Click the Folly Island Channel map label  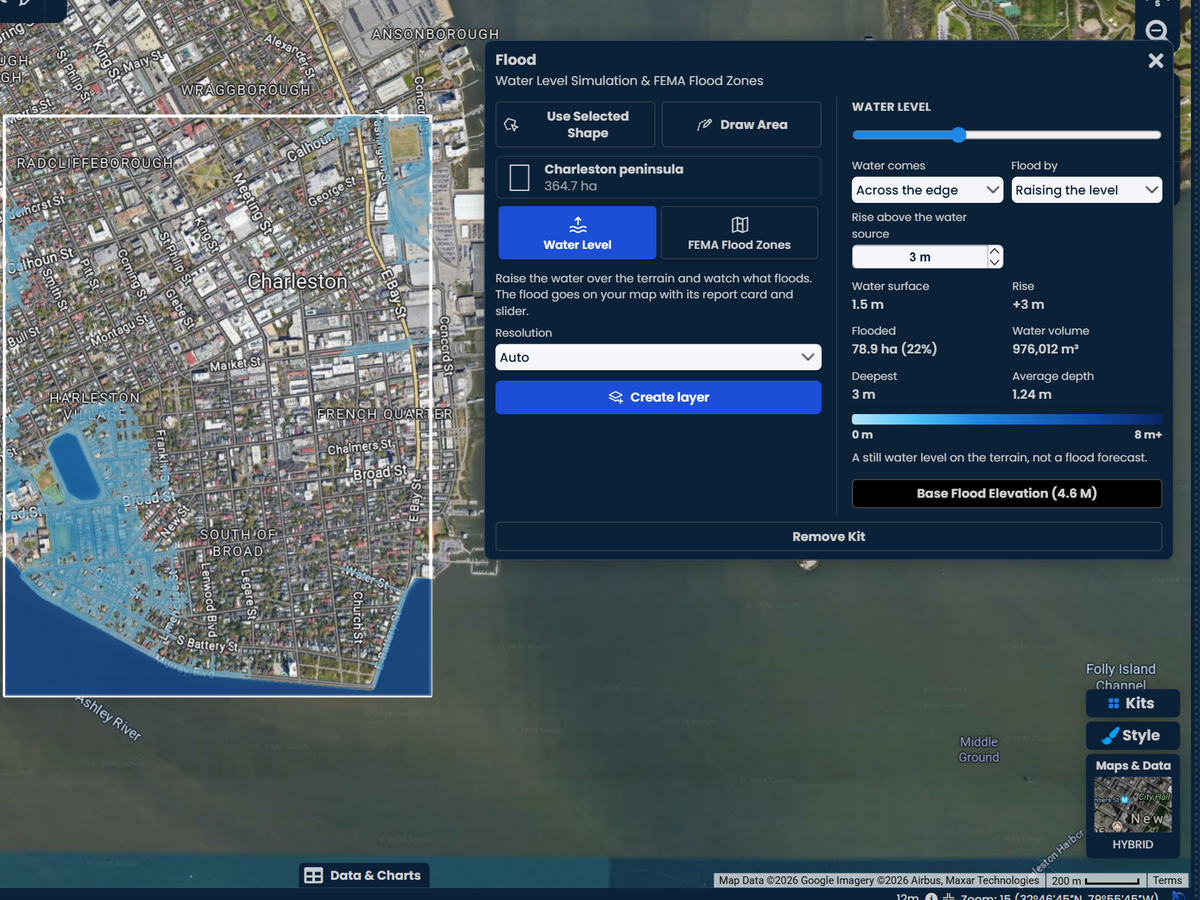click(1121, 677)
